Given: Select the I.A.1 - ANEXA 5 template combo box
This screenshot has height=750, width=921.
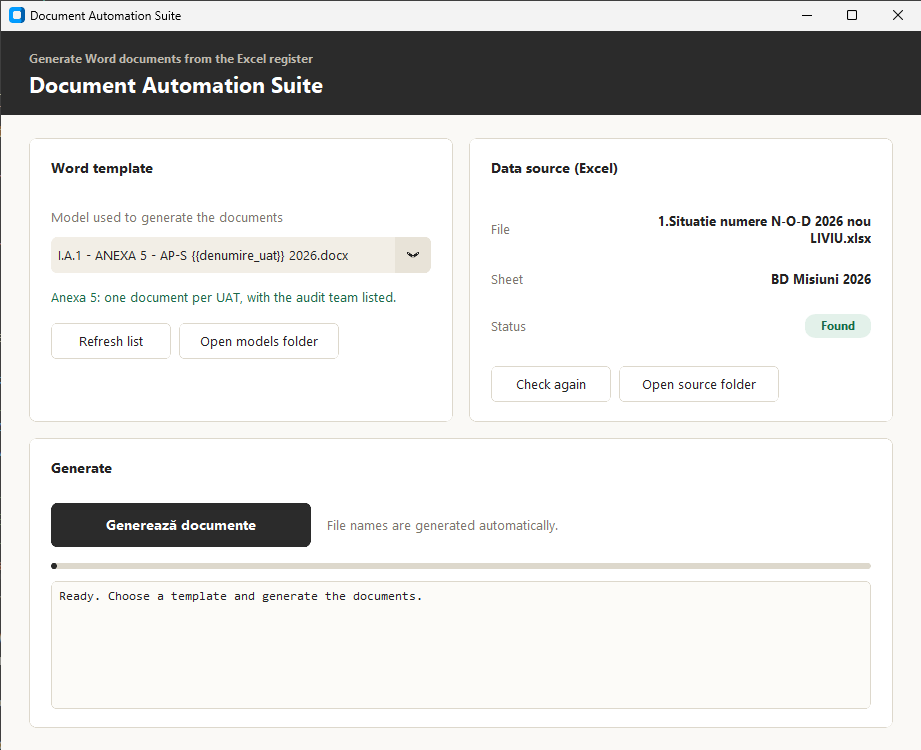Looking at the screenshot, I should (x=241, y=255).
